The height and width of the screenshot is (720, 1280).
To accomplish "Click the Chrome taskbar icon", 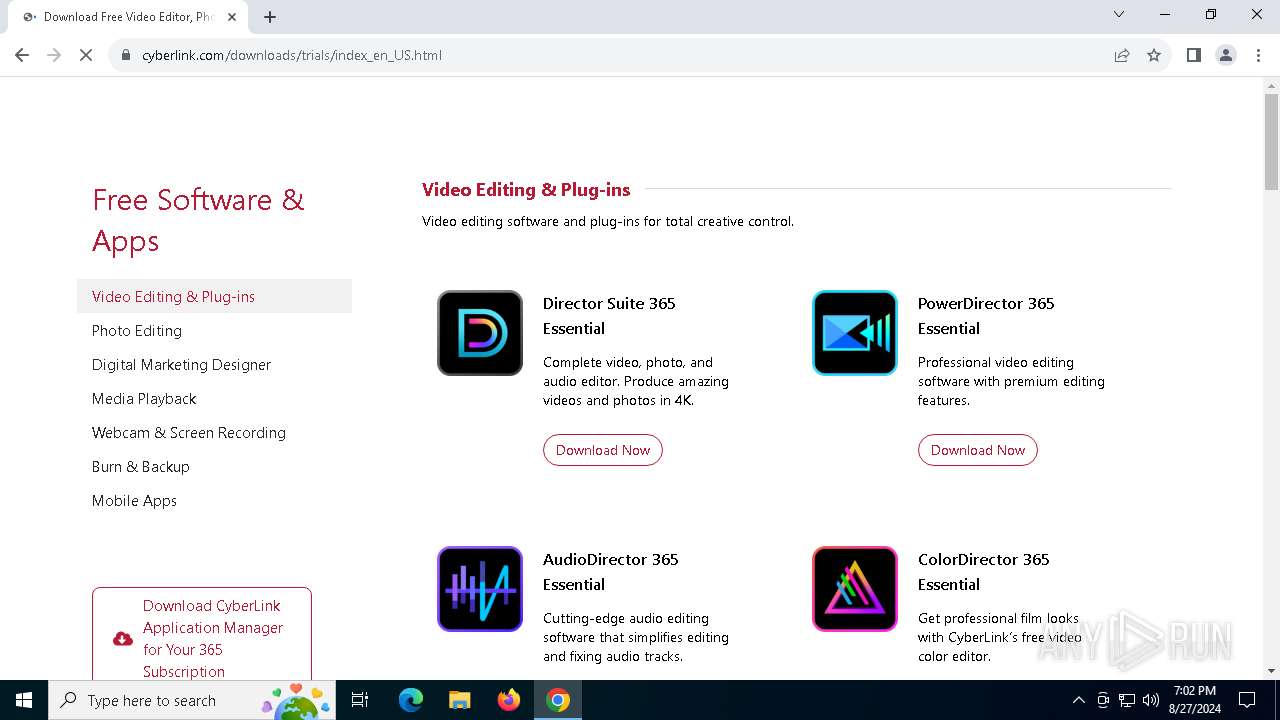I will 558,700.
